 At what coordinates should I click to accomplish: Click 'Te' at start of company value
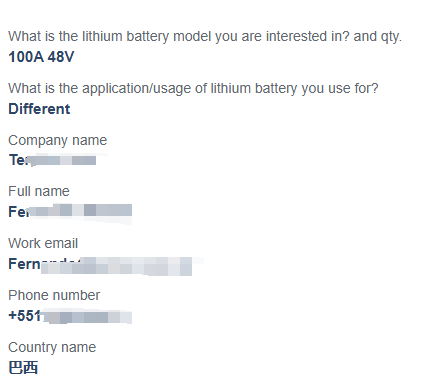click(x=17, y=160)
